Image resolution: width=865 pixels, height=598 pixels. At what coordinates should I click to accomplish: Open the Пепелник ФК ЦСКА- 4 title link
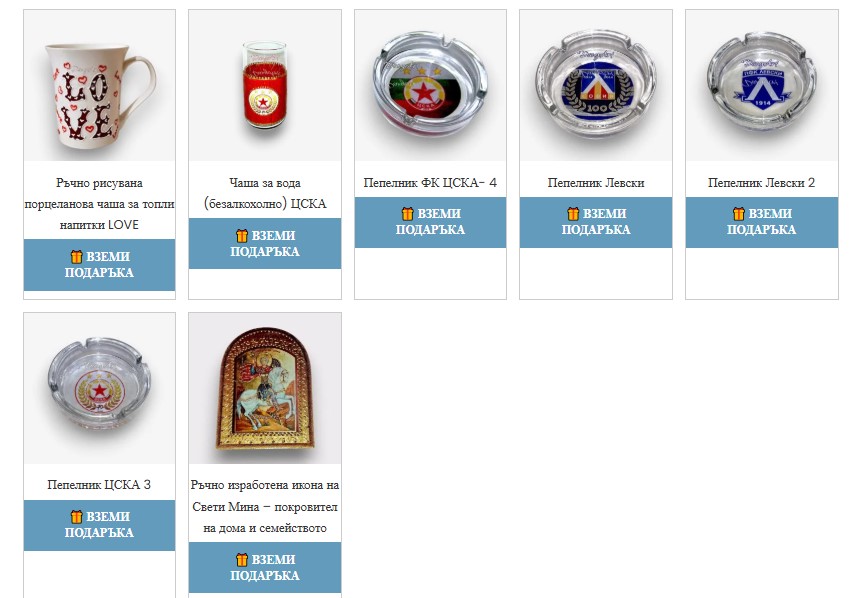[430, 183]
